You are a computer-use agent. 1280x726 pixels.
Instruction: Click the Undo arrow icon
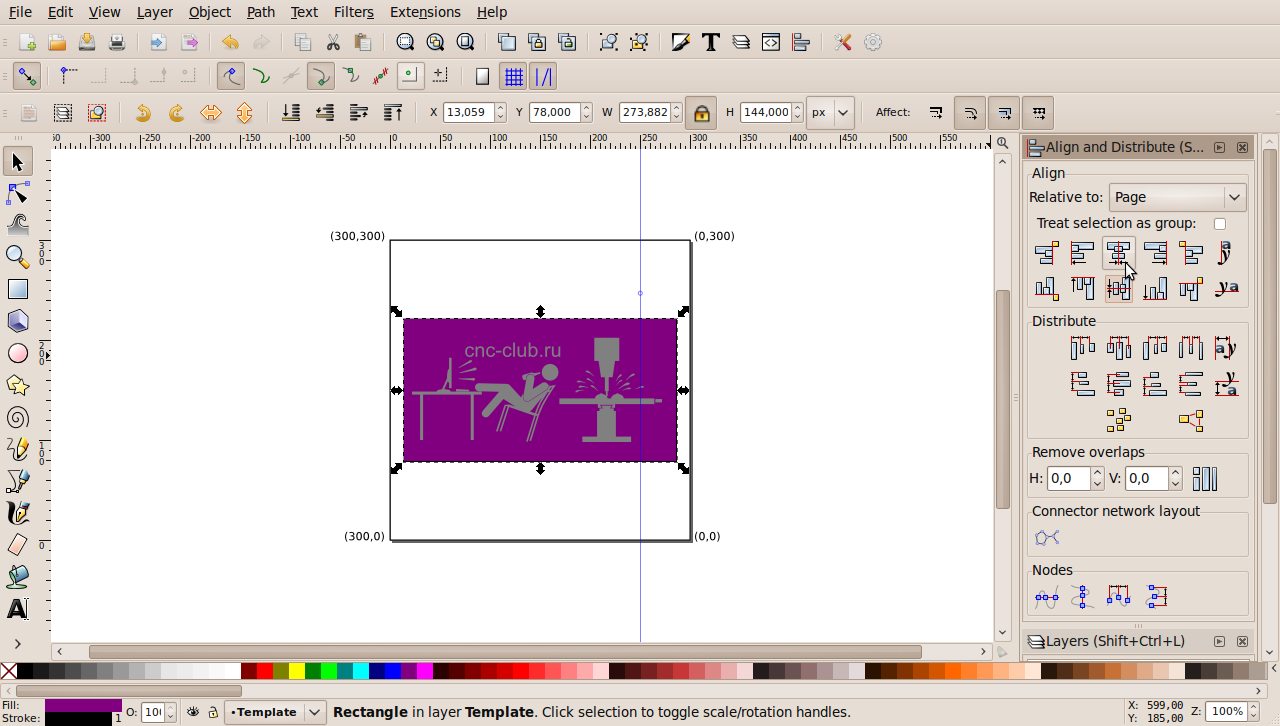tap(231, 42)
